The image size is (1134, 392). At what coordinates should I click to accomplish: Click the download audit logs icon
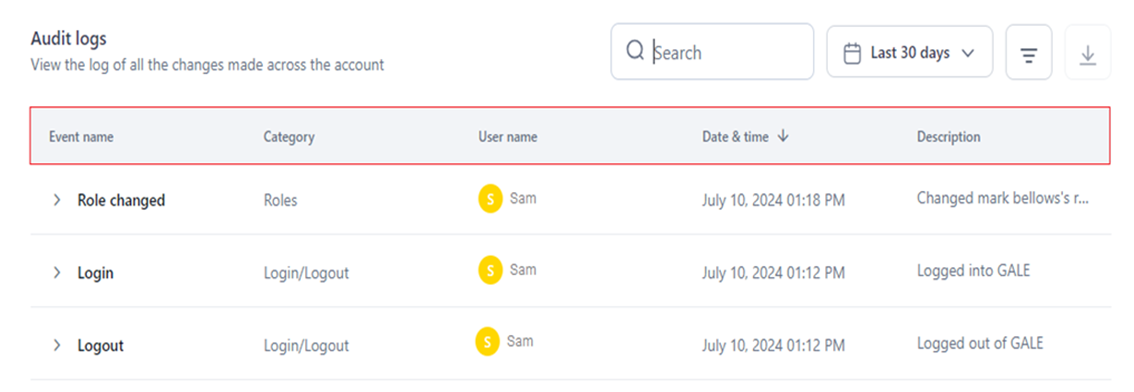[1087, 53]
